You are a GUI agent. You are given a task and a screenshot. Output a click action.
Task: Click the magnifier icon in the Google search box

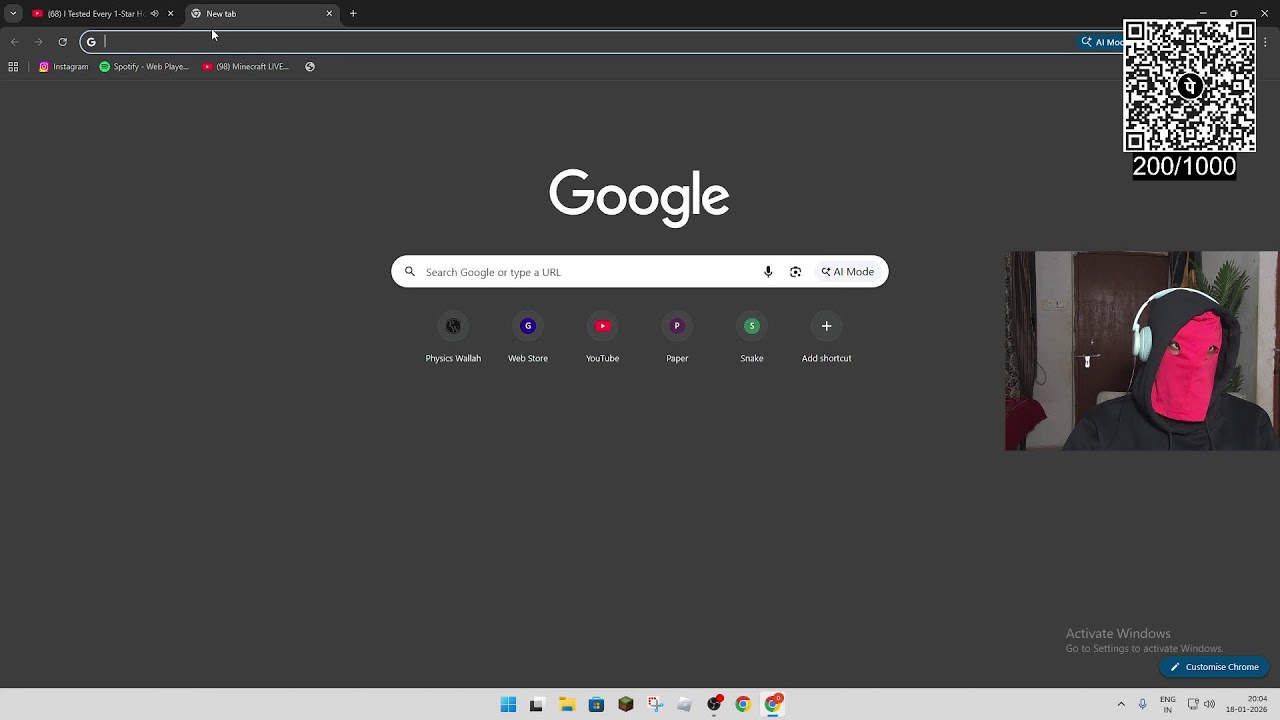(x=409, y=272)
